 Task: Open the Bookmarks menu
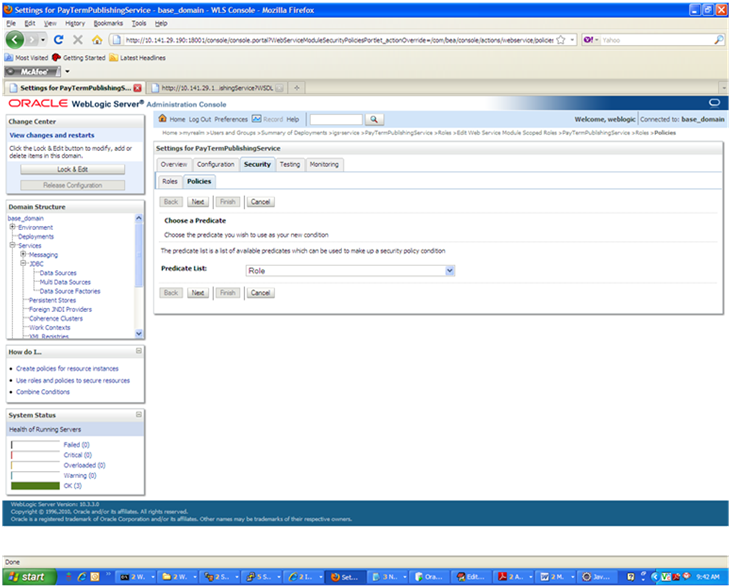108,23
